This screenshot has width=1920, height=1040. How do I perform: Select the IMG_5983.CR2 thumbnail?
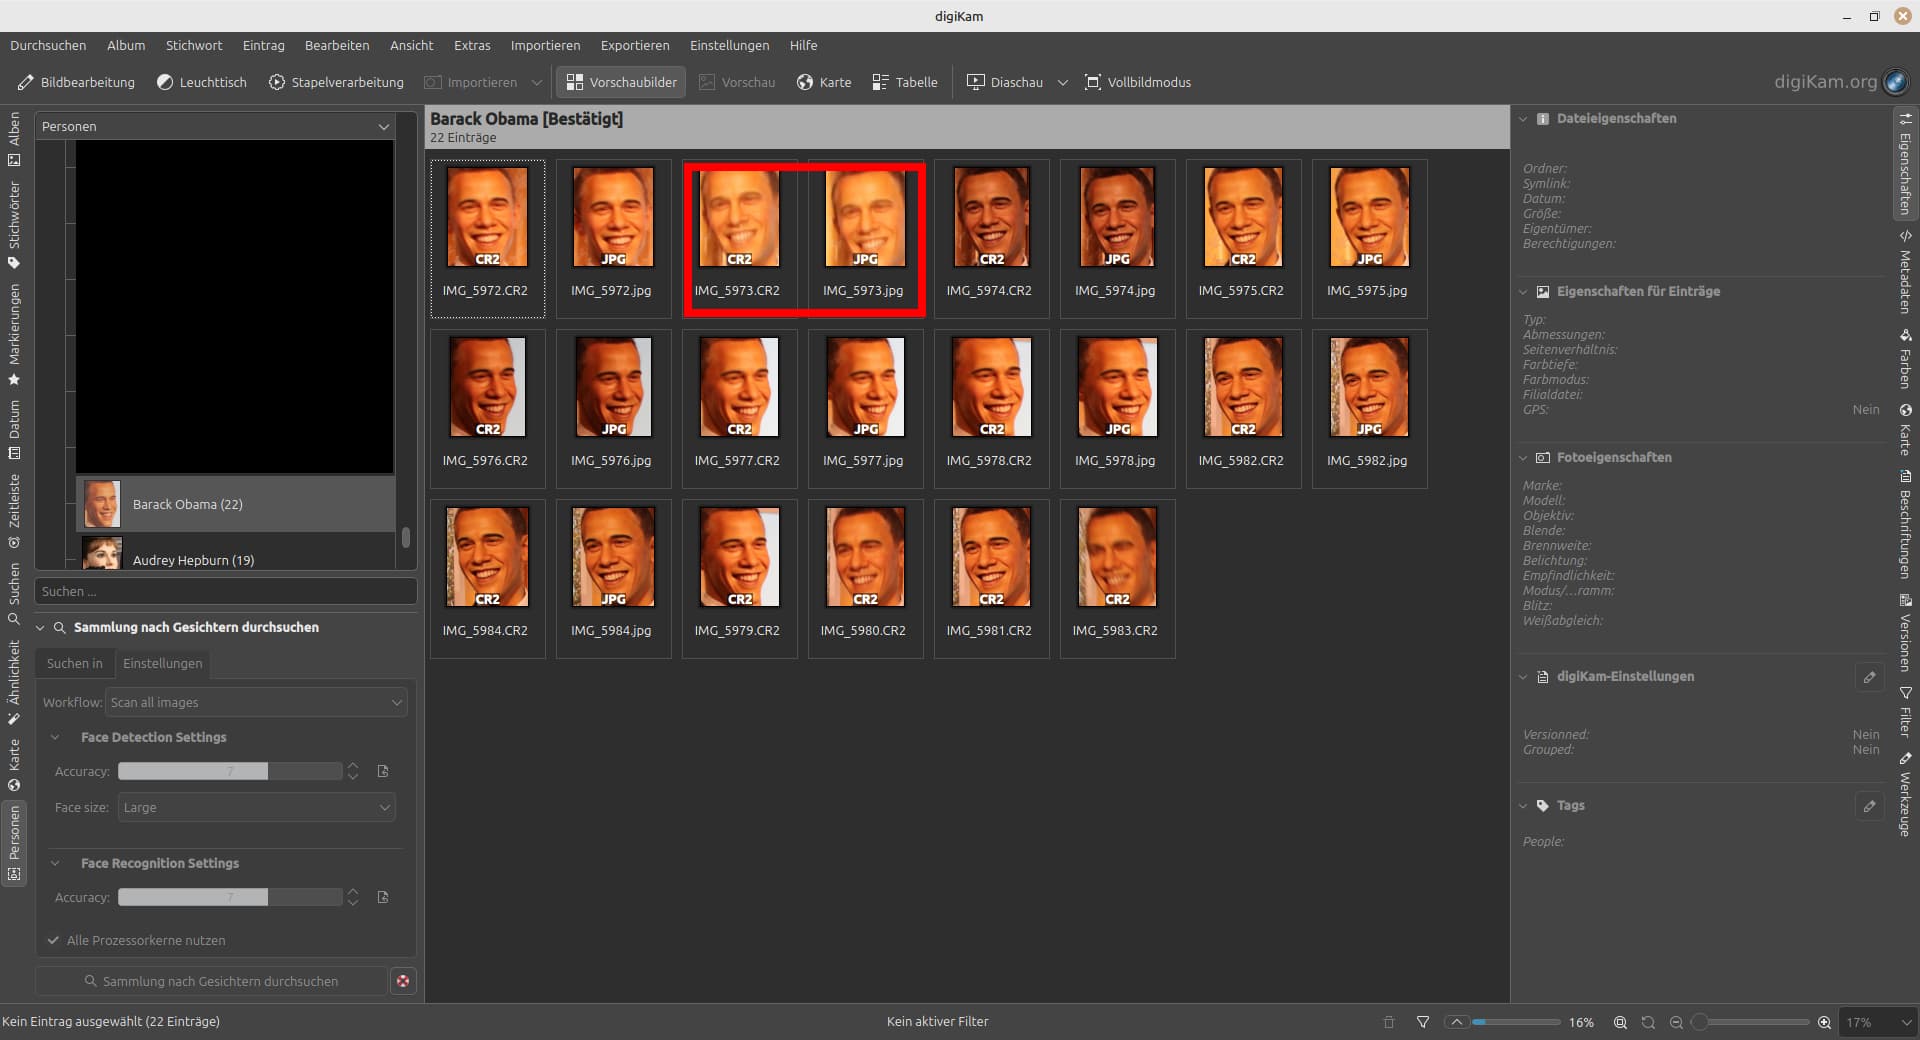point(1117,578)
